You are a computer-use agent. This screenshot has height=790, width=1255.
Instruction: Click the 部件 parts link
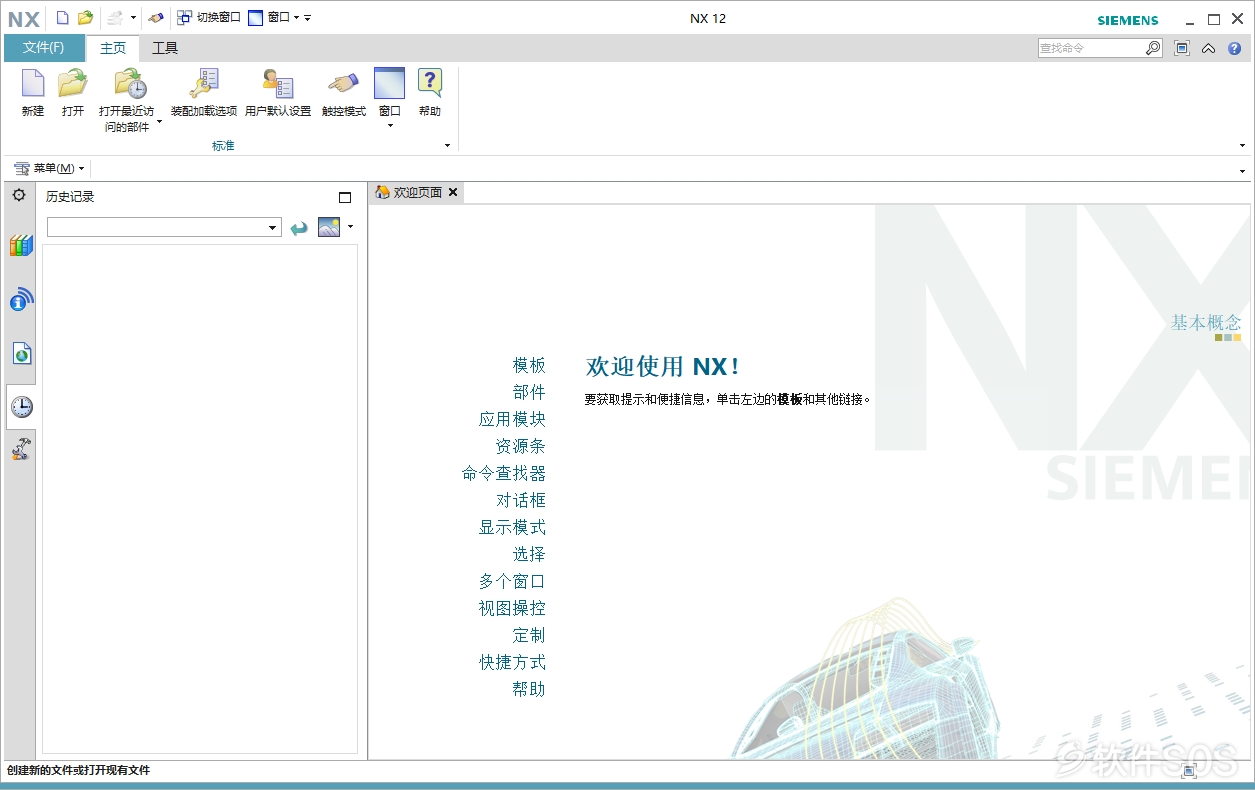click(x=529, y=392)
